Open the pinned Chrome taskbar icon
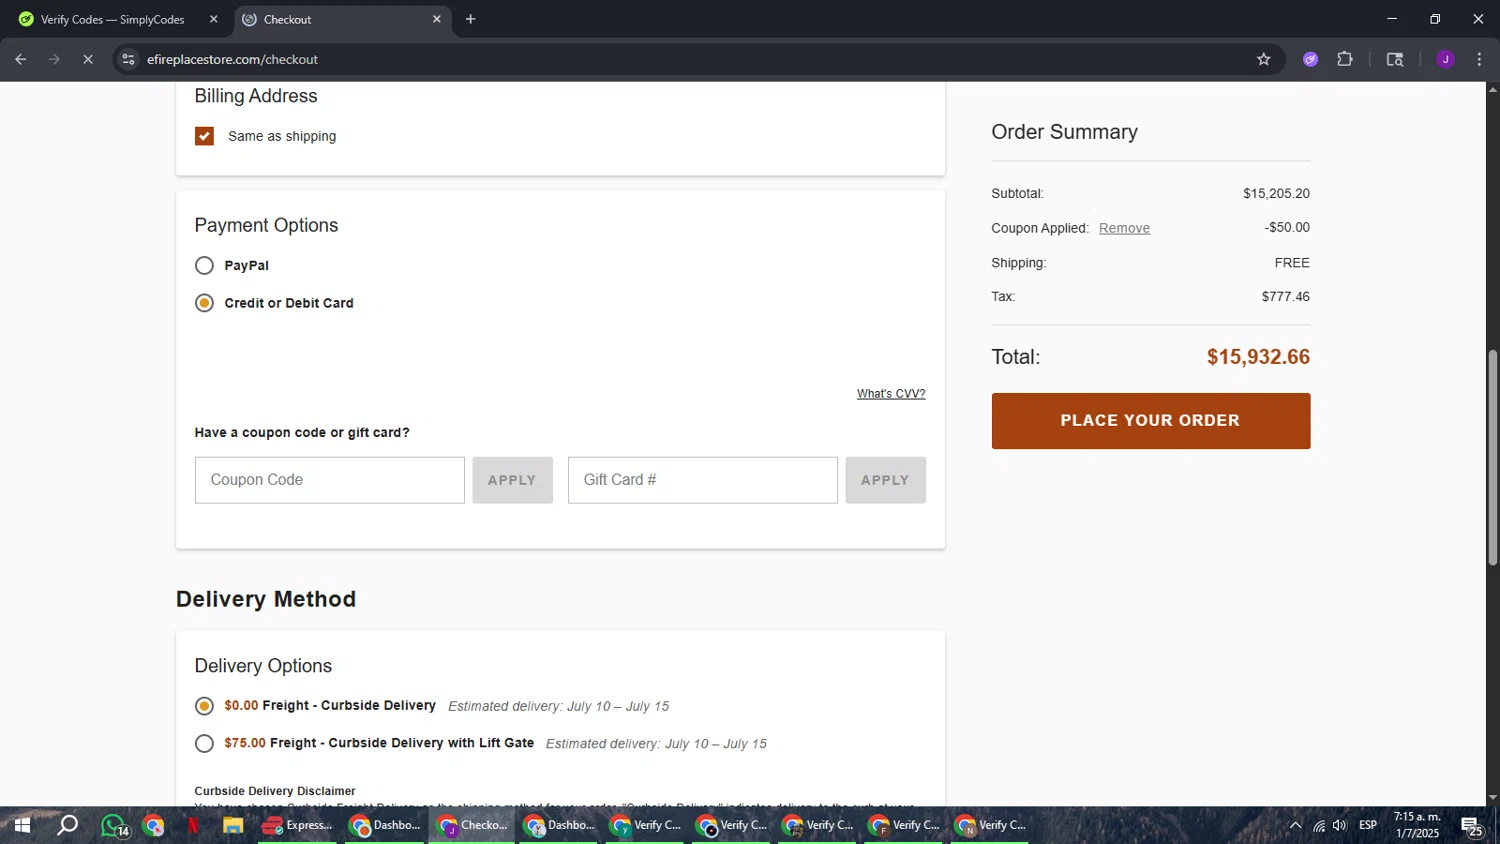Viewport: 1500px width, 844px height. pyautogui.click(x=153, y=825)
